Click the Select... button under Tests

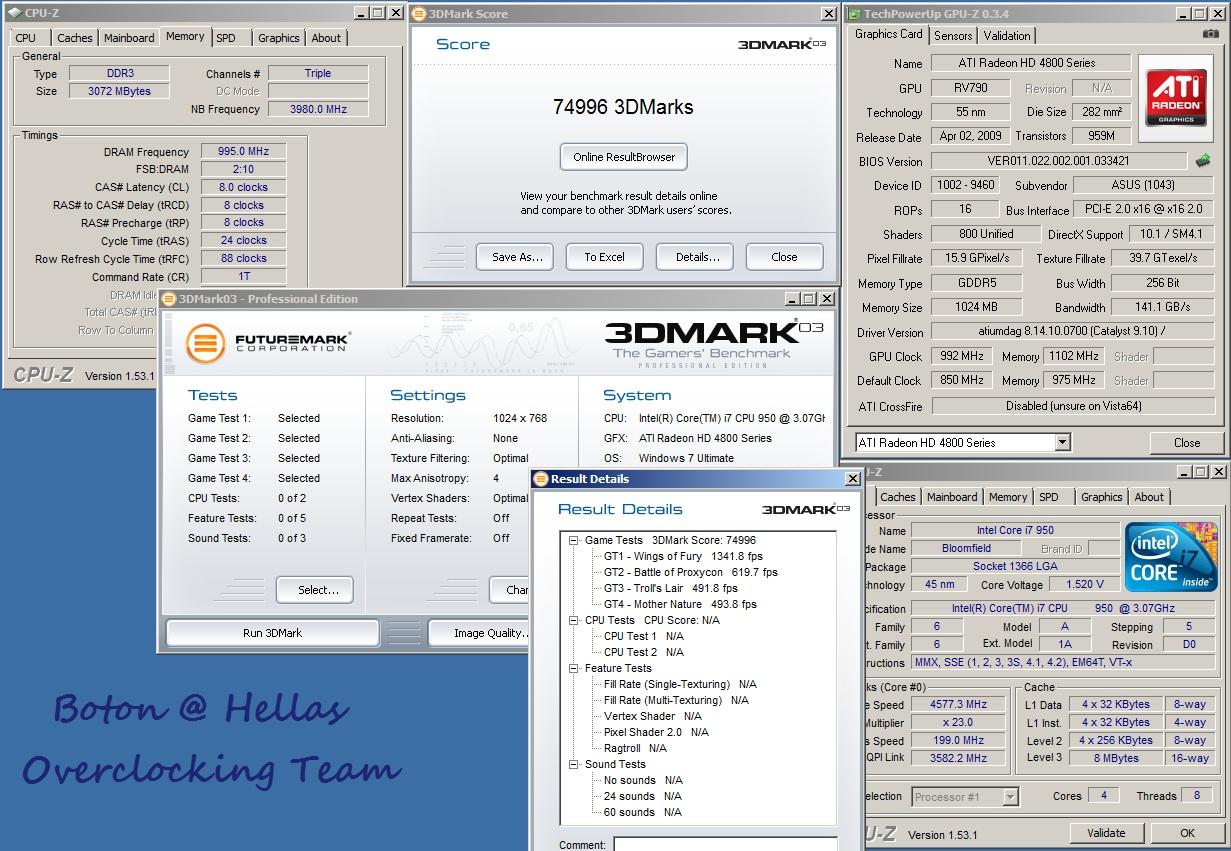[315, 590]
